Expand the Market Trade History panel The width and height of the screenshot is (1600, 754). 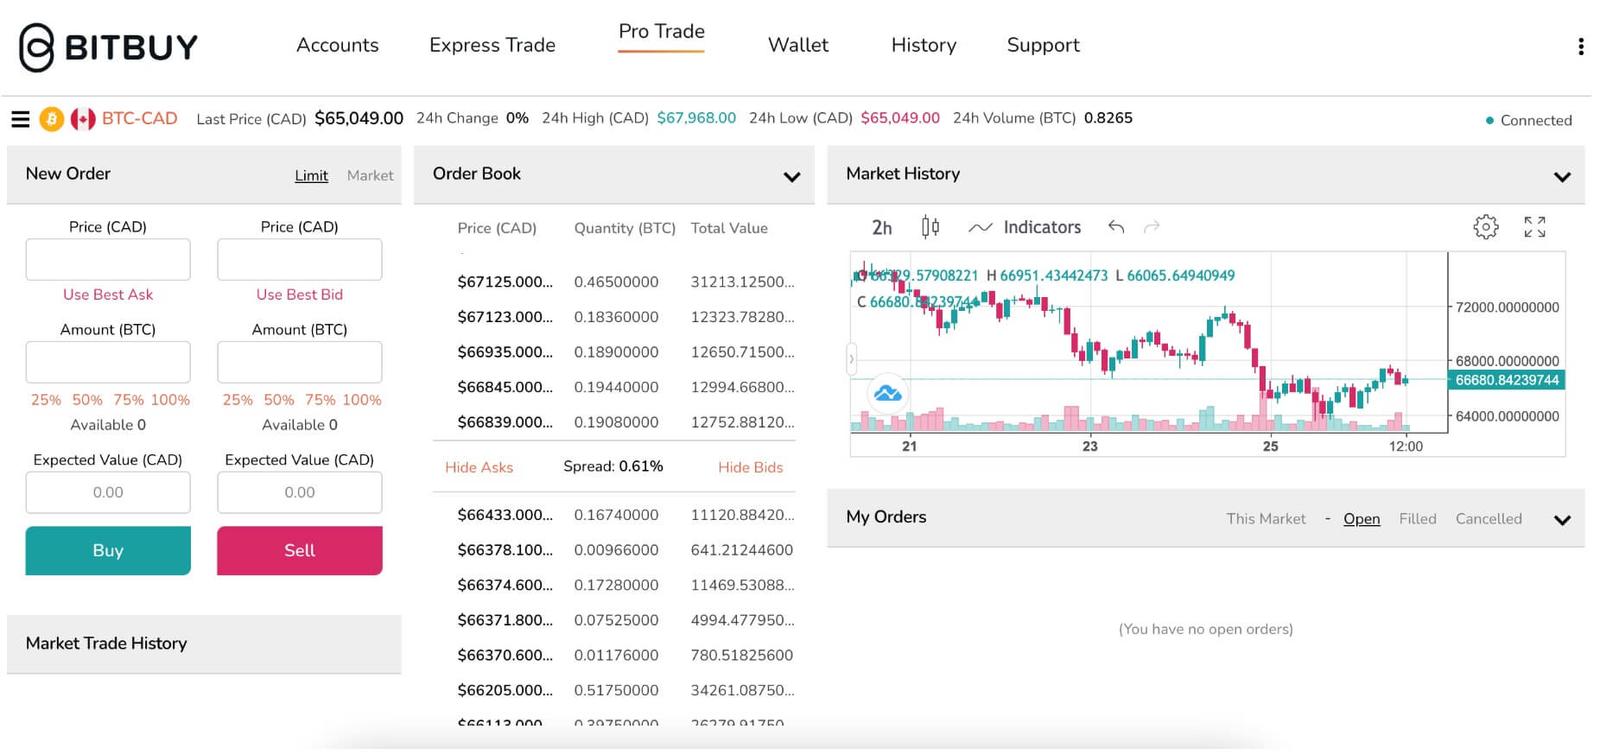(x=204, y=643)
